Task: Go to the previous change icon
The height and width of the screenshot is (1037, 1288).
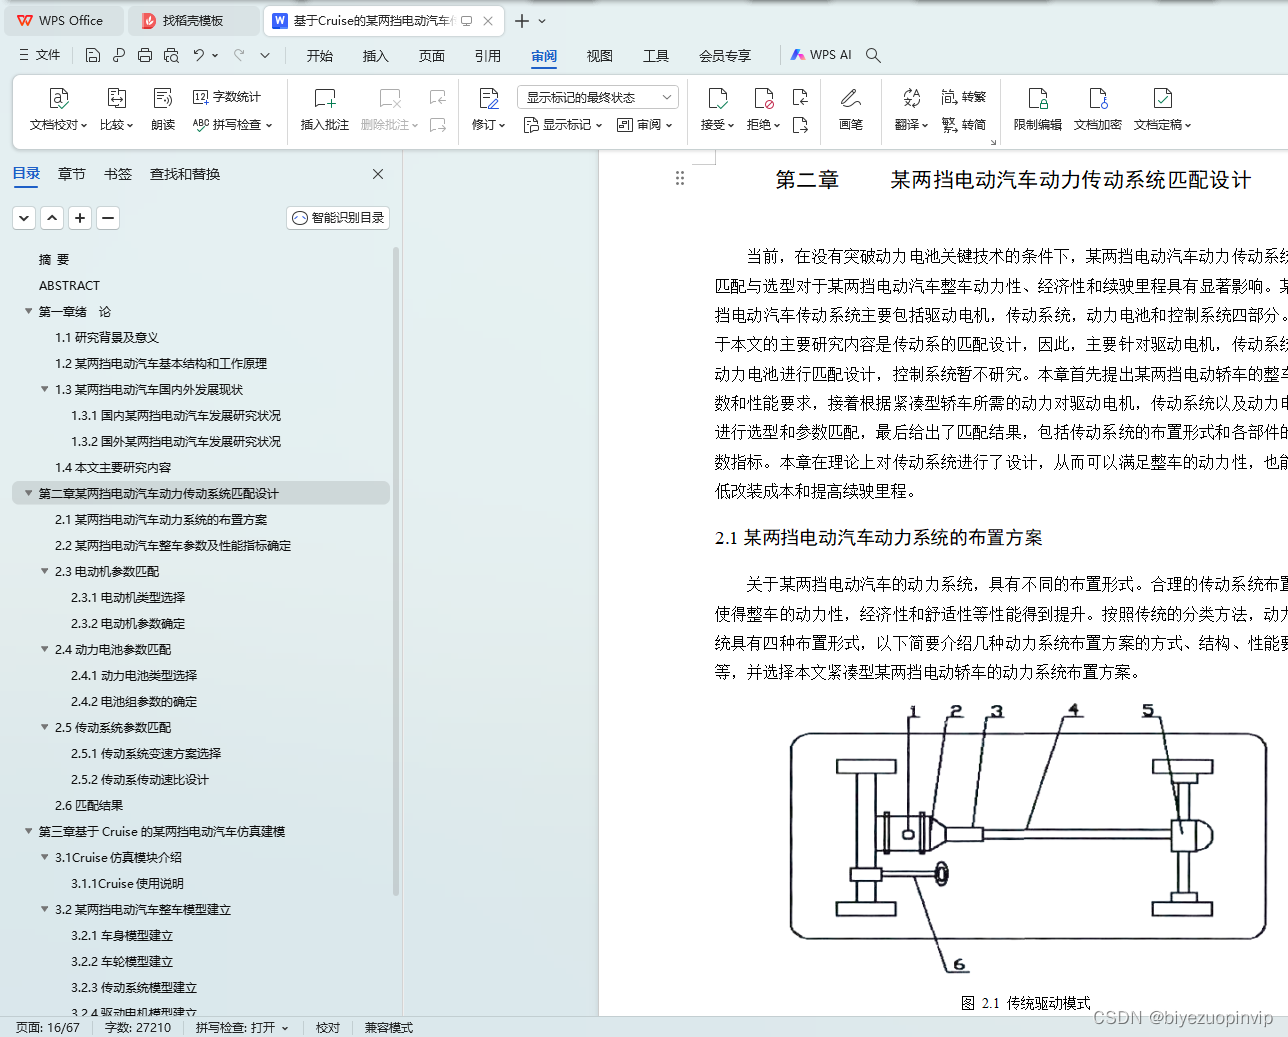Action: point(800,97)
